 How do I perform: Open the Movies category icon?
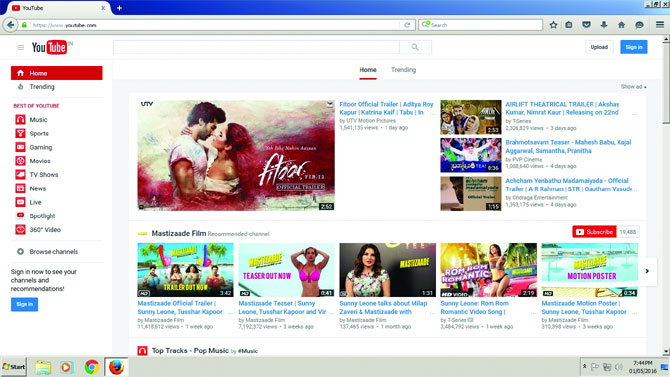tap(20, 161)
